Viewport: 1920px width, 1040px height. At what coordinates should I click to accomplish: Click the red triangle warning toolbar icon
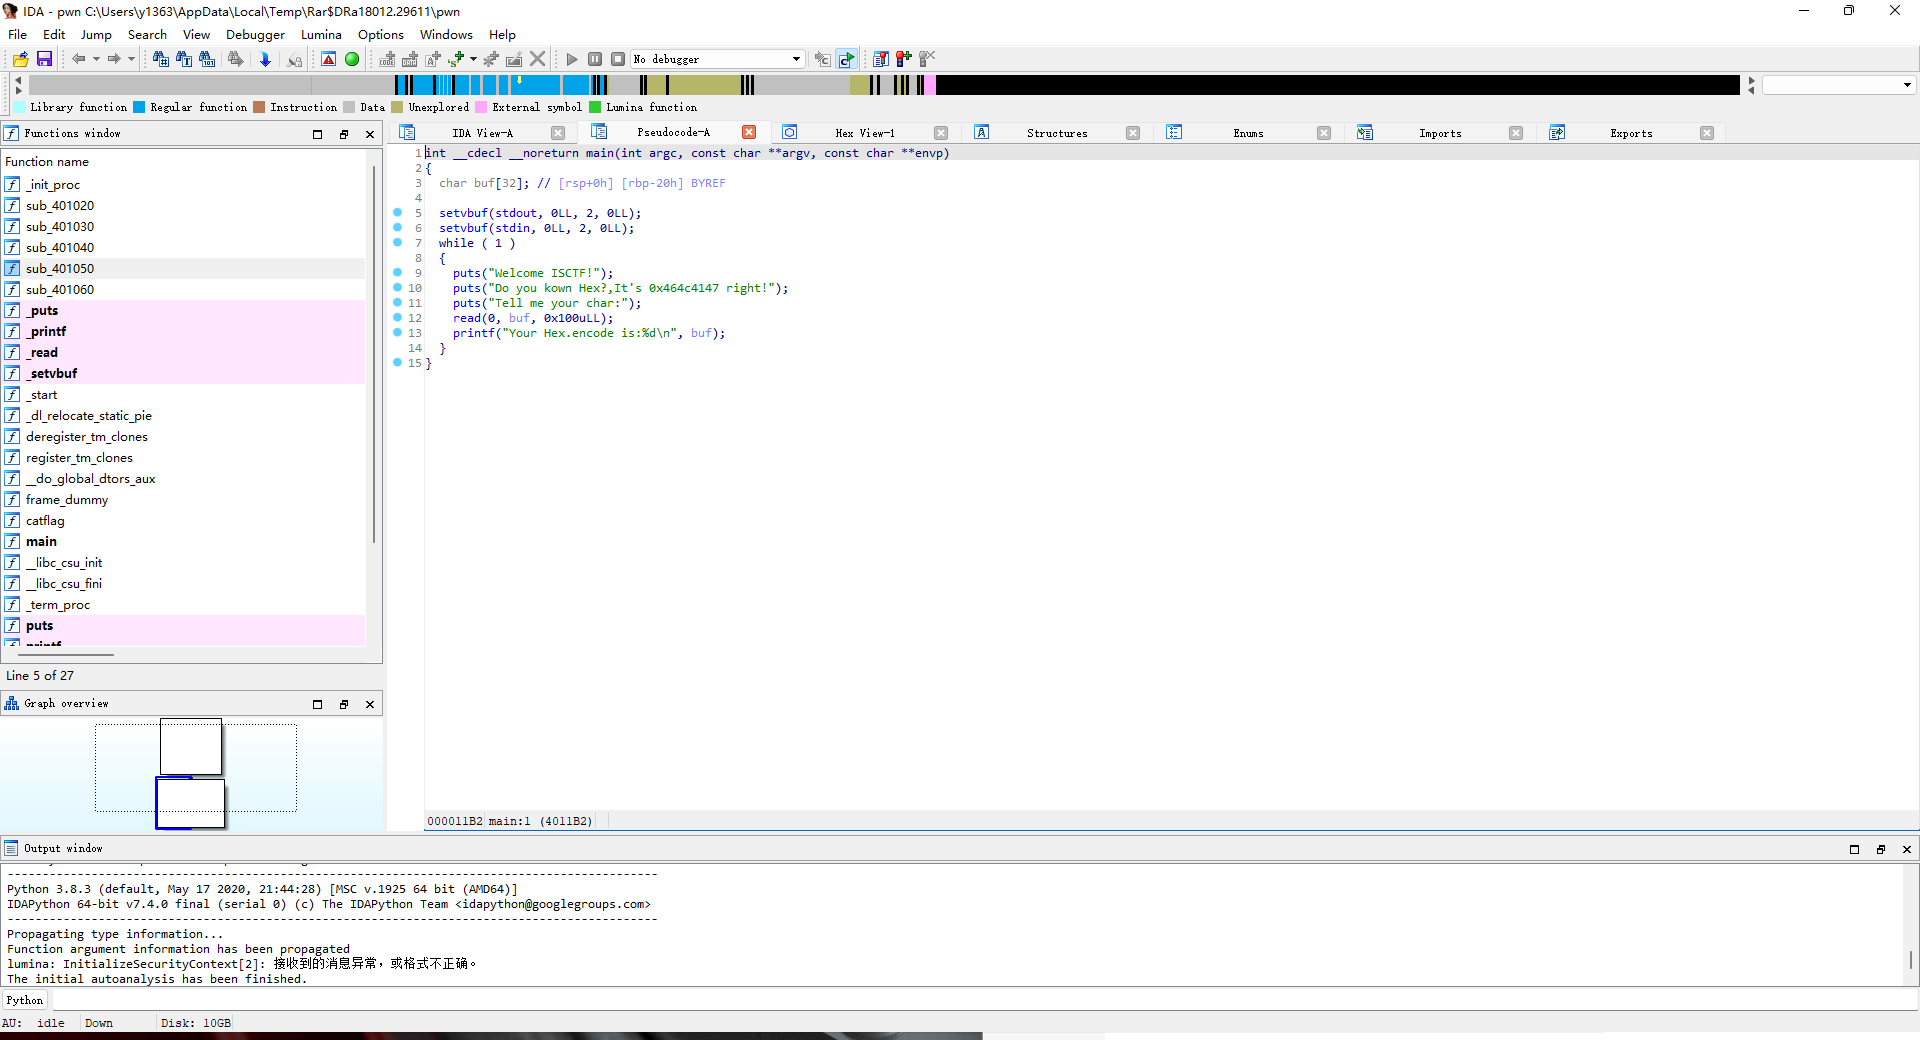tap(329, 59)
